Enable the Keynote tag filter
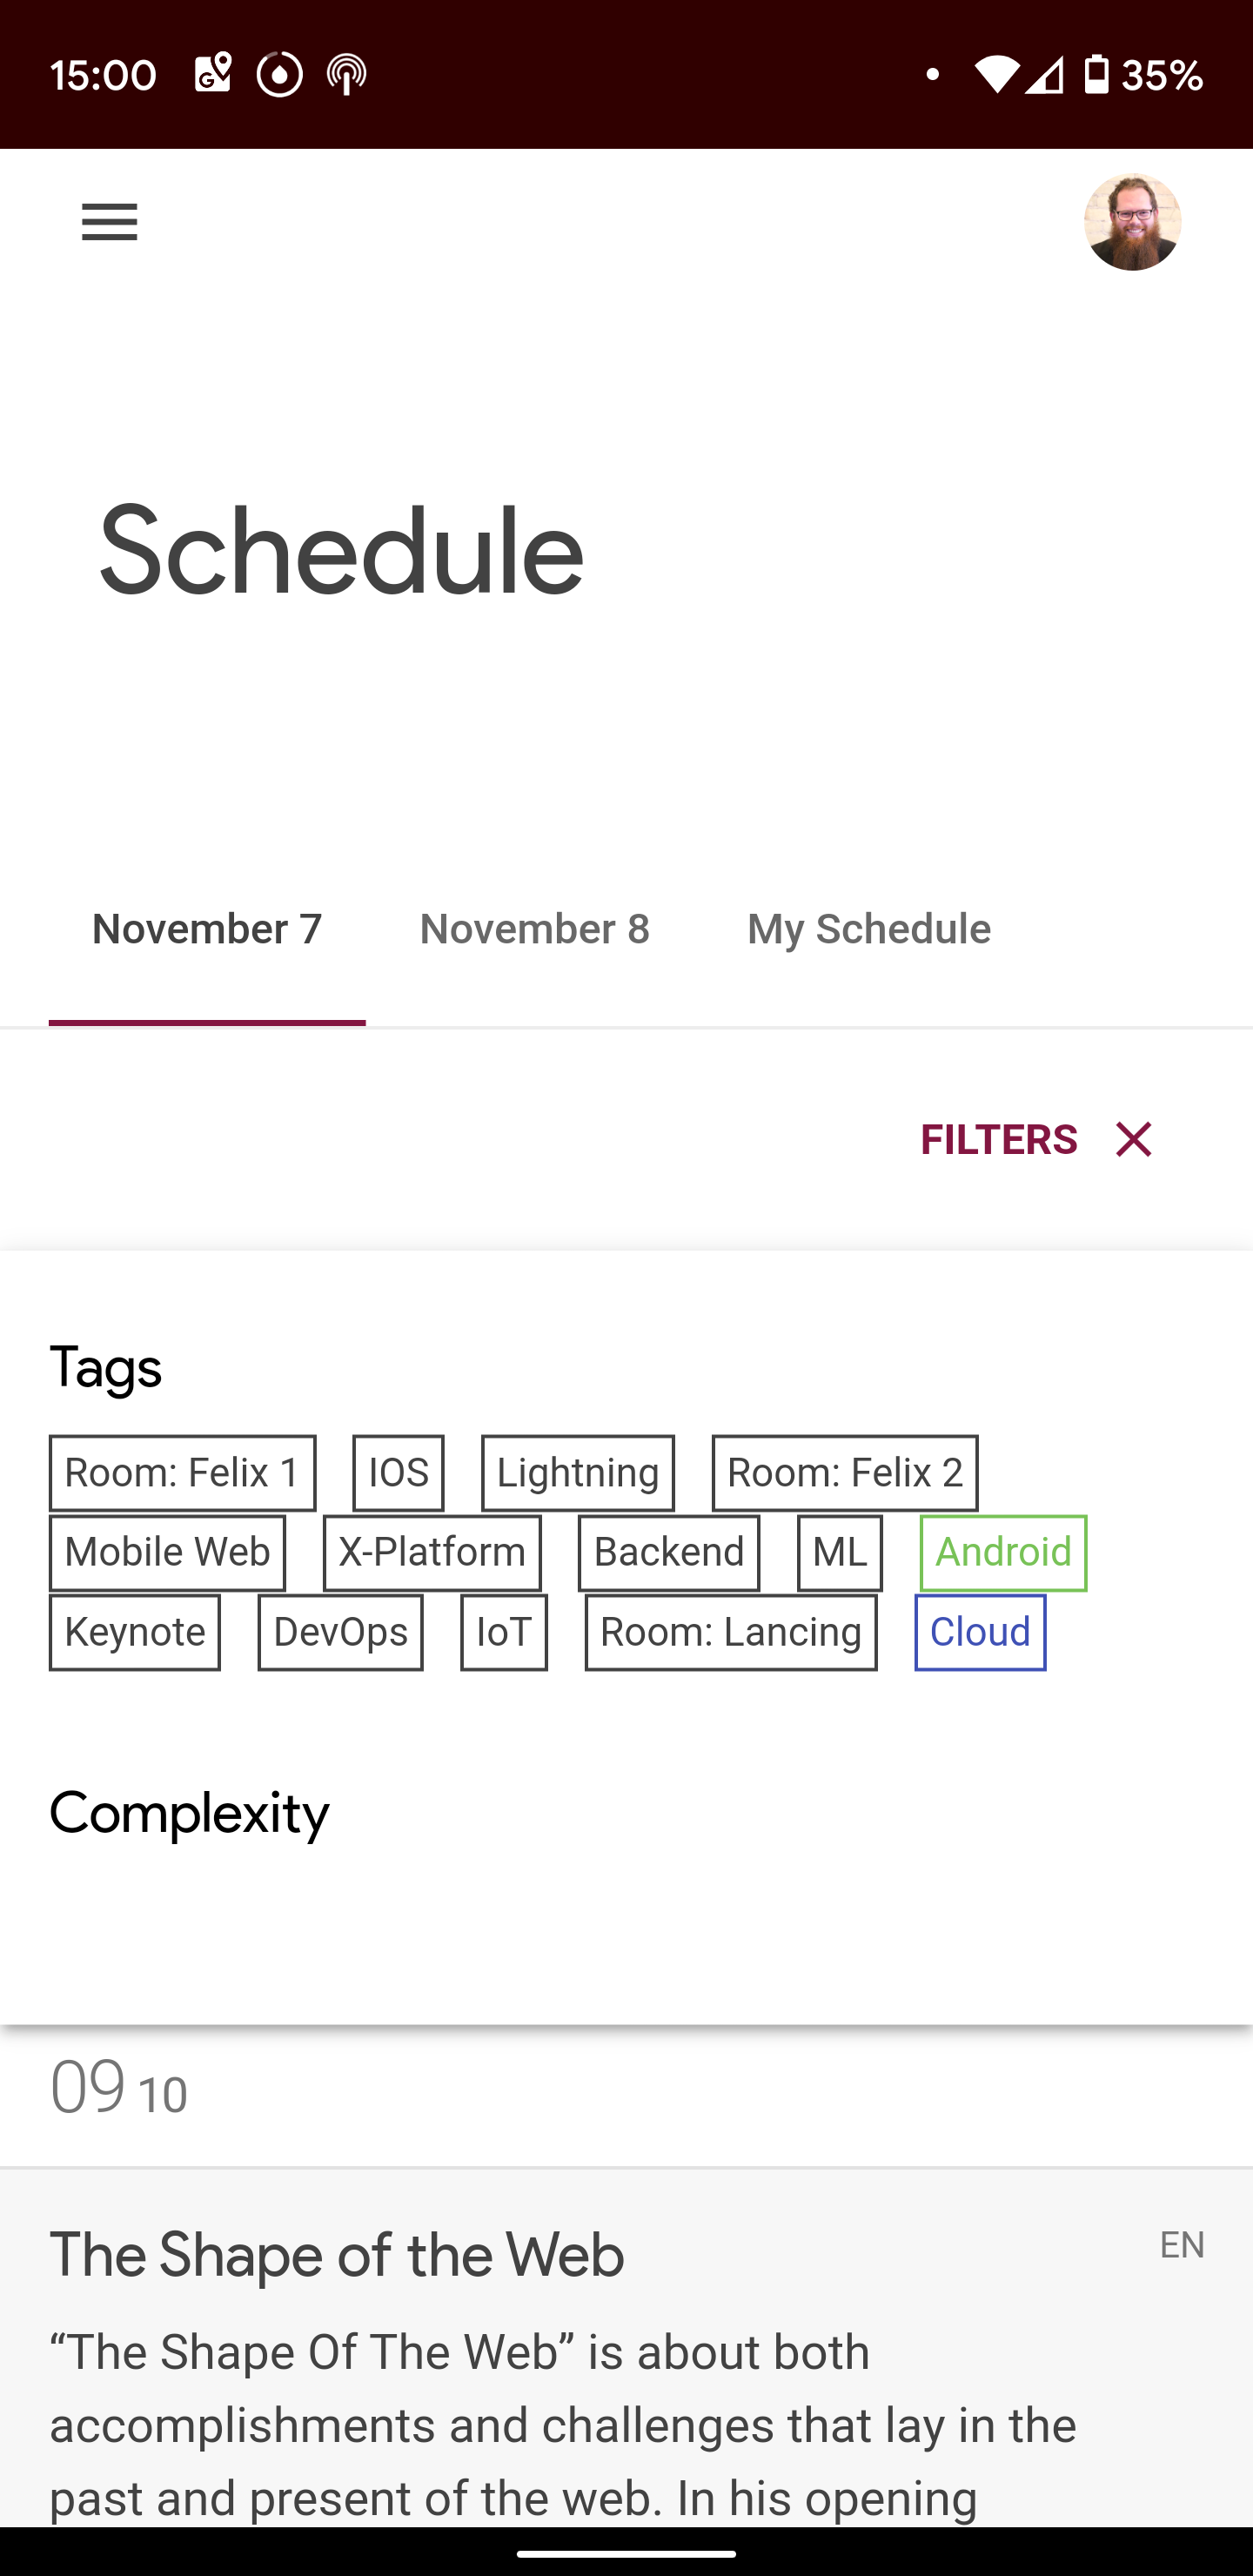This screenshot has height=2576, width=1253. tap(134, 1632)
